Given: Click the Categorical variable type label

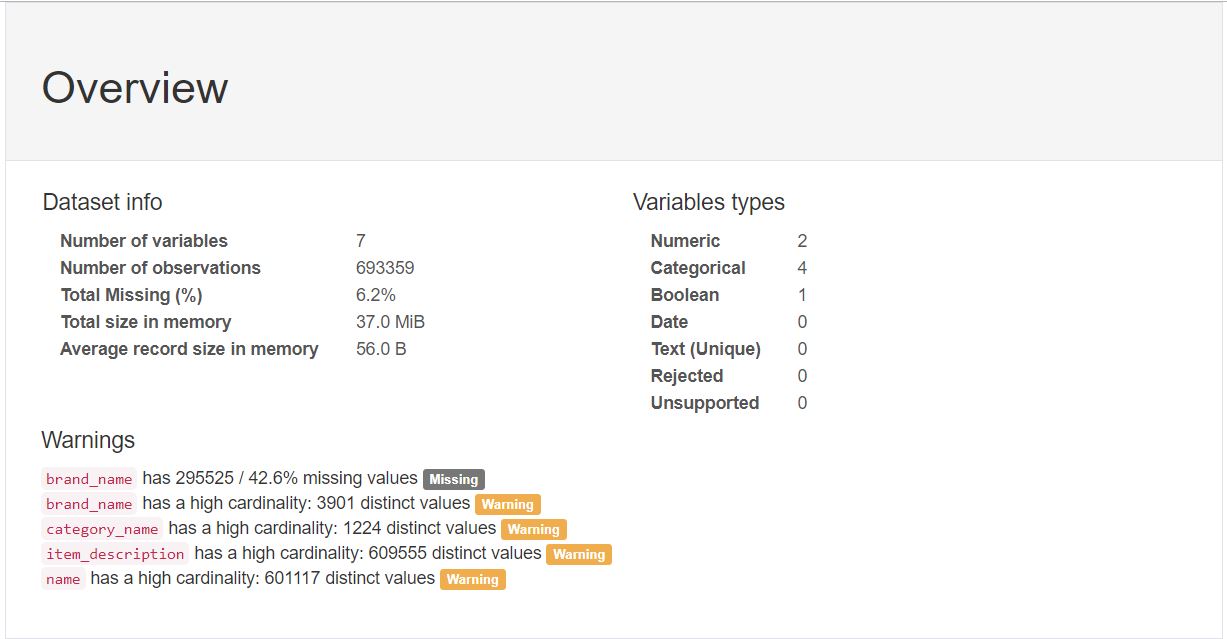Looking at the screenshot, I should [698, 268].
